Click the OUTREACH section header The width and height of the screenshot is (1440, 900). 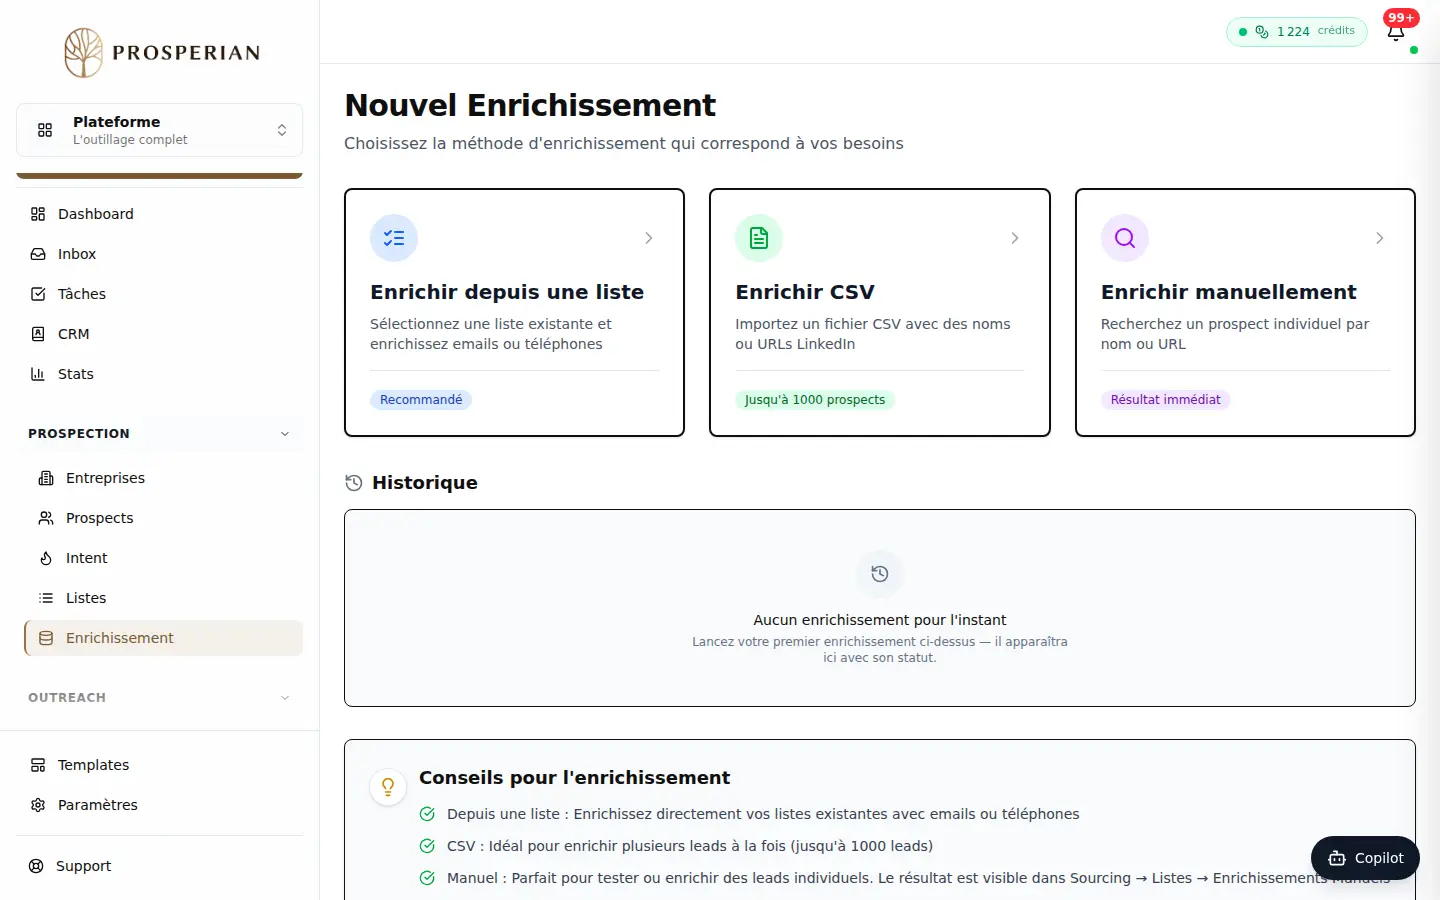coord(160,698)
